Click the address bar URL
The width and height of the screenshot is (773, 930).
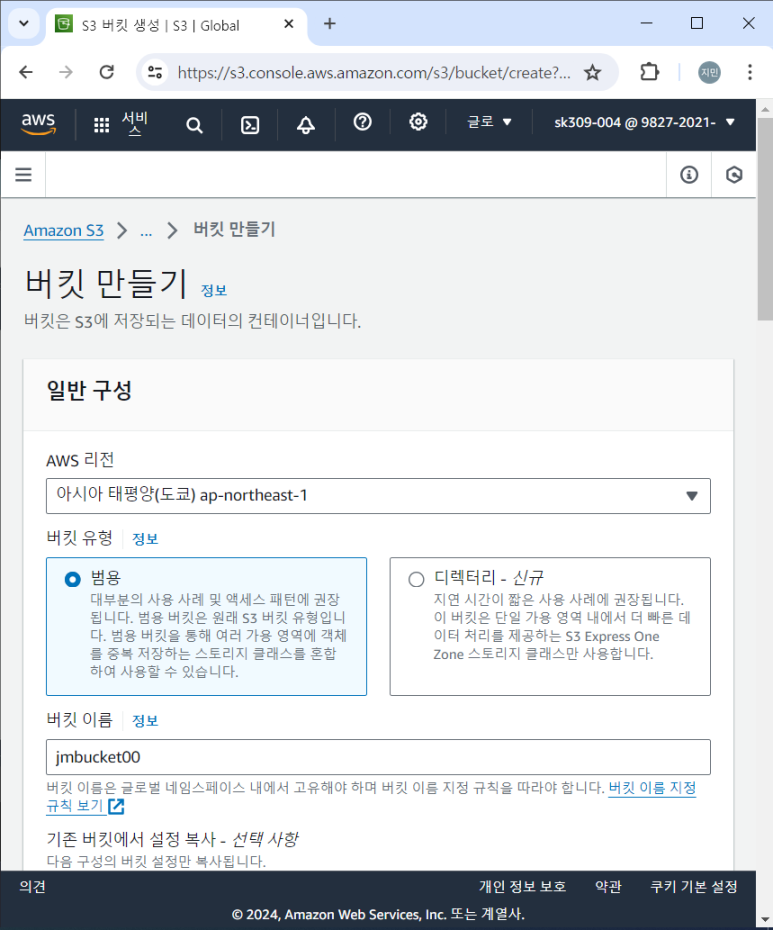tap(374, 73)
